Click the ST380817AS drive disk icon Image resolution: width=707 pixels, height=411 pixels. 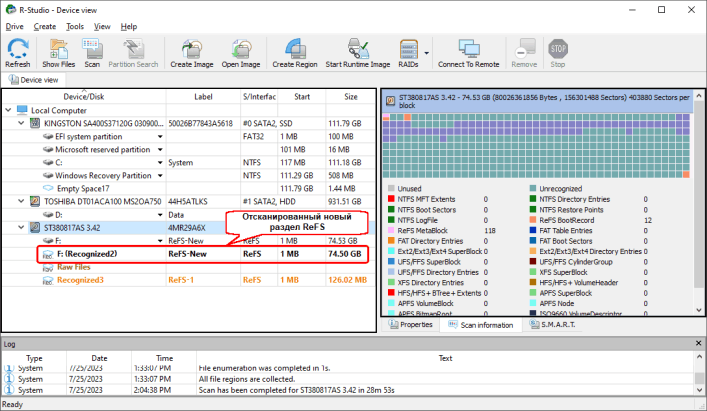tap(35, 227)
